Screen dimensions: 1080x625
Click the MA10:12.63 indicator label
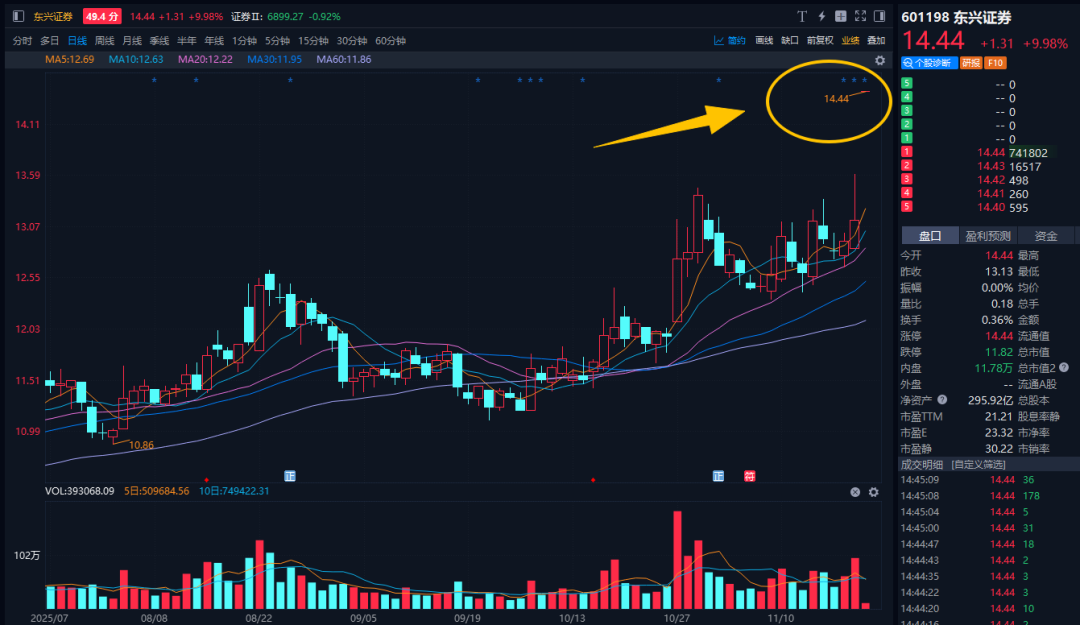pos(136,59)
